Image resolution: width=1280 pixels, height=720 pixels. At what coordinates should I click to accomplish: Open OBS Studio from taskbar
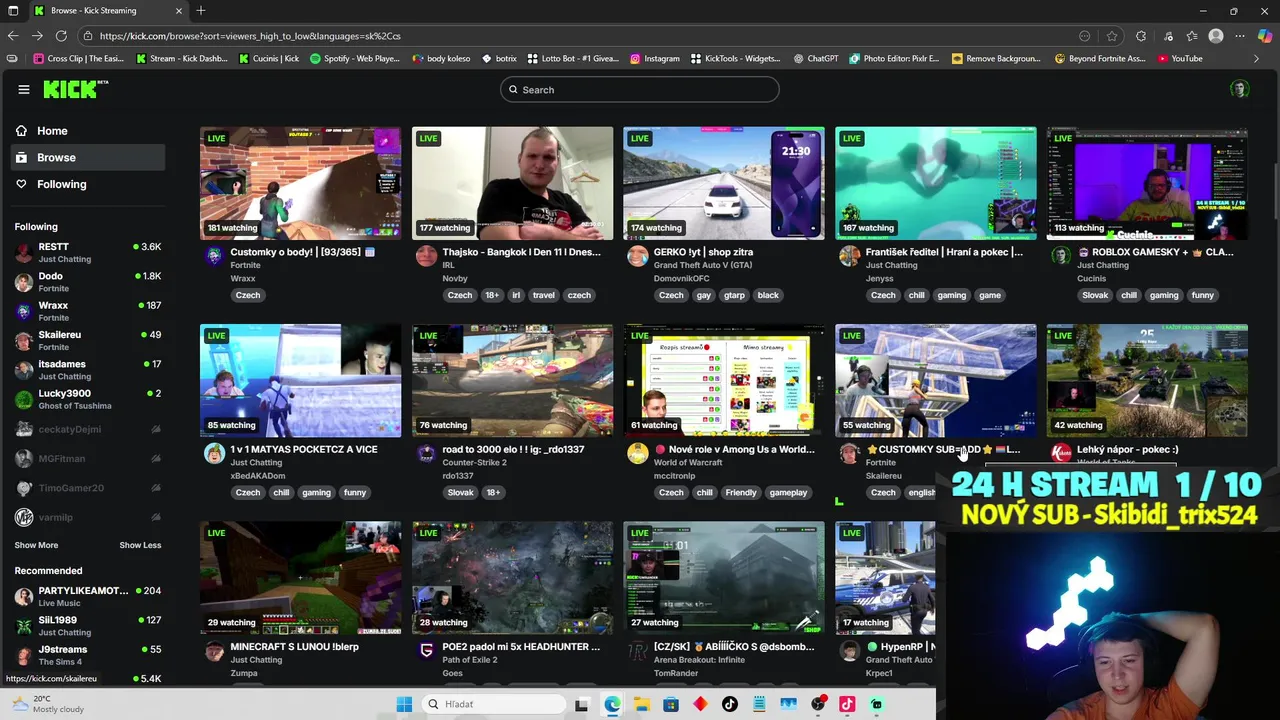[x=818, y=704]
